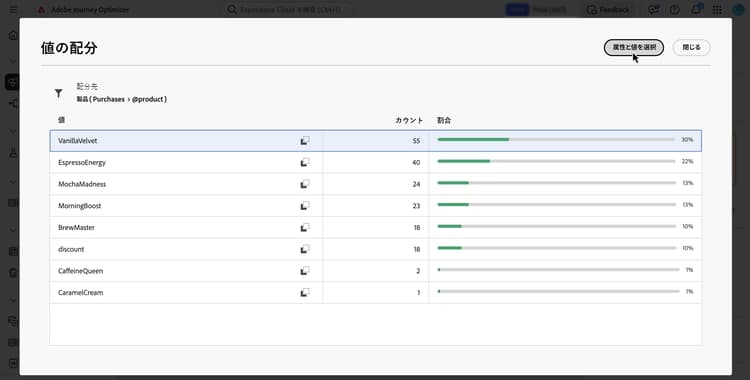Copy the BrewMaster value
The height and width of the screenshot is (380, 750).
point(305,227)
